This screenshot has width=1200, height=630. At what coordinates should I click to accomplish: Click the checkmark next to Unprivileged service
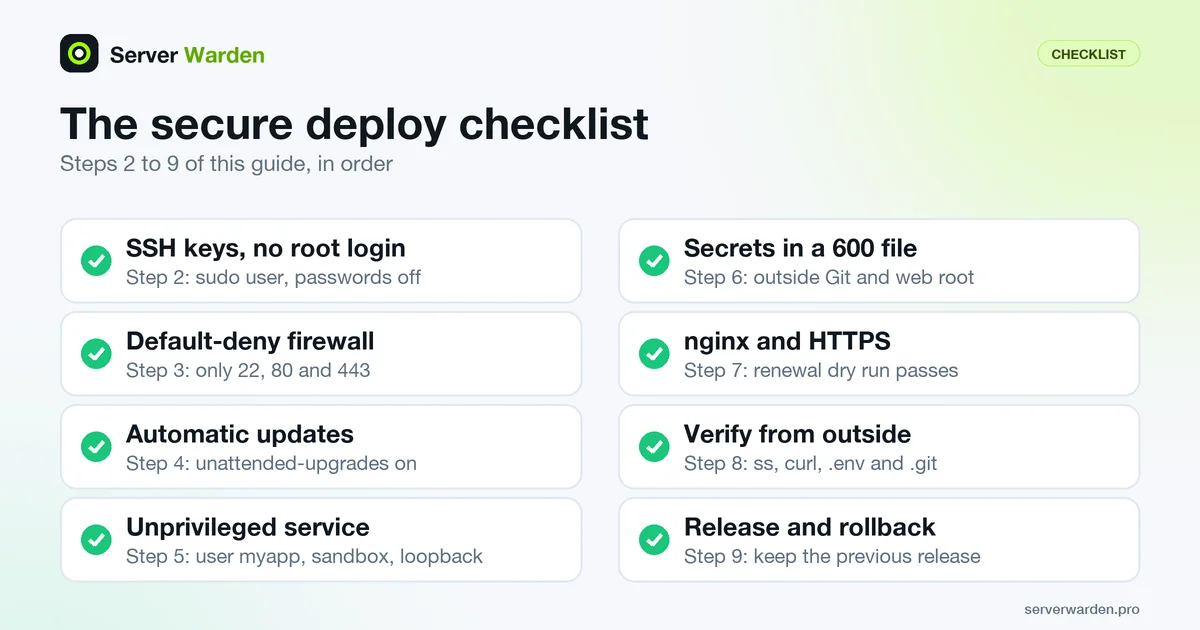pyautogui.click(x=96, y=540)
